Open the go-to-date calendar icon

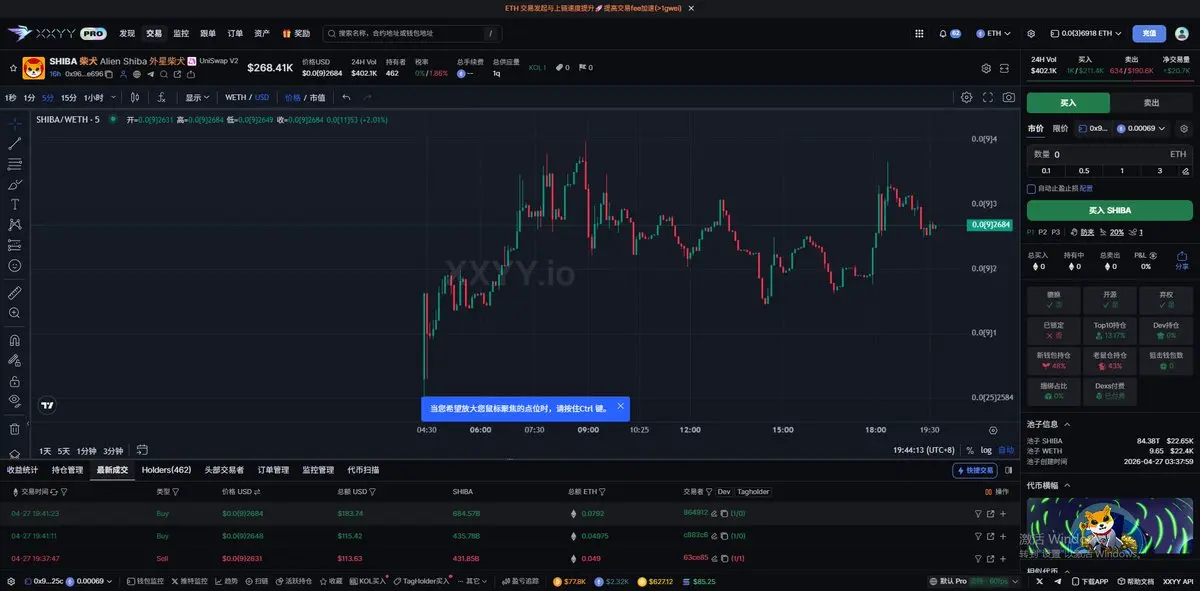coord(143,450)
